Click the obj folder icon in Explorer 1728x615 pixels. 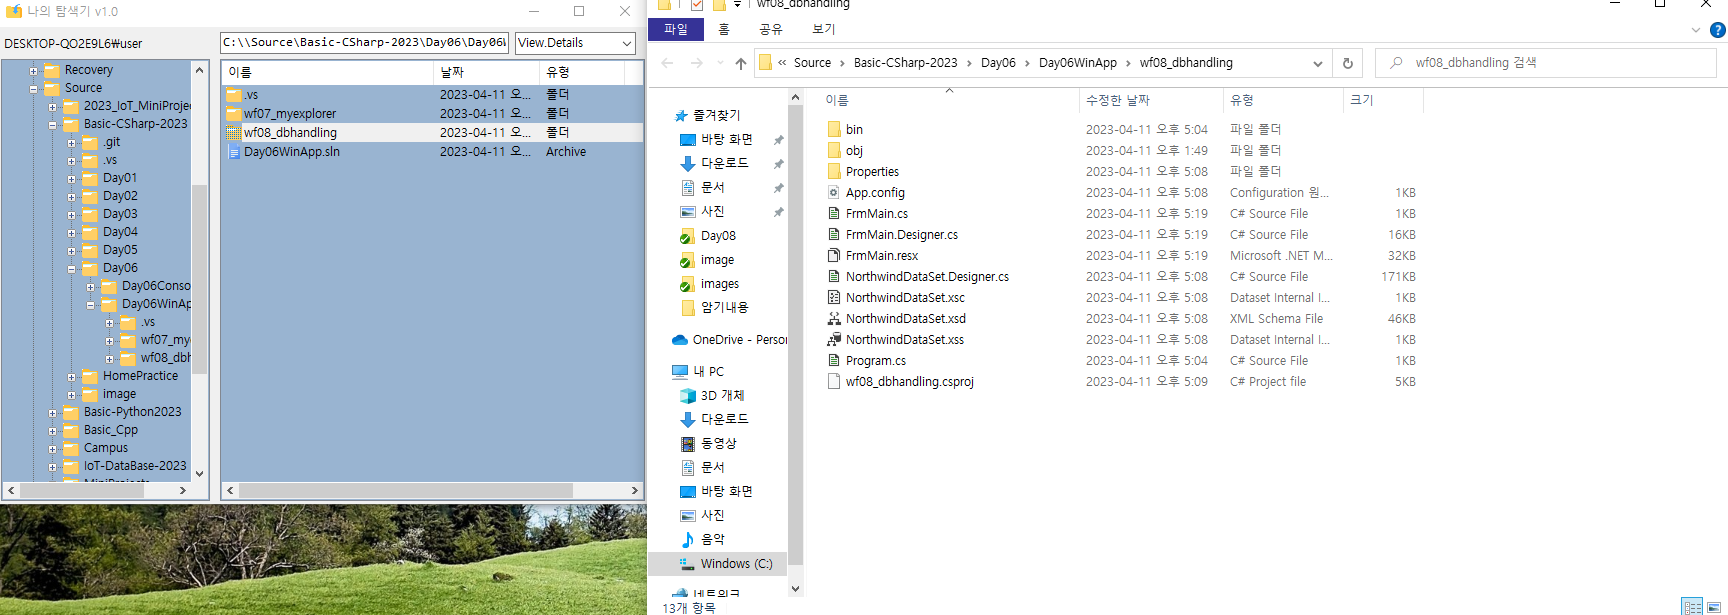click(834, 150)
